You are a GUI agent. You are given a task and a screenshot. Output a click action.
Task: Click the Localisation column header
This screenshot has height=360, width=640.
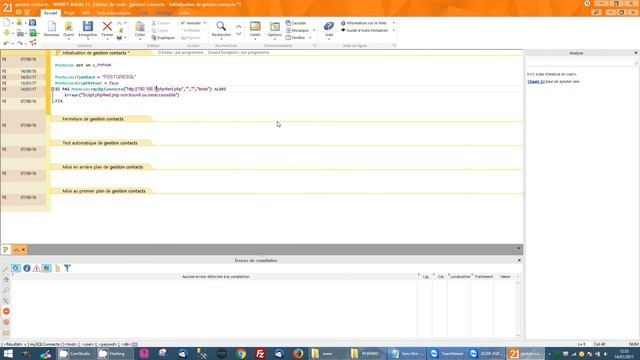click(460, 277)
